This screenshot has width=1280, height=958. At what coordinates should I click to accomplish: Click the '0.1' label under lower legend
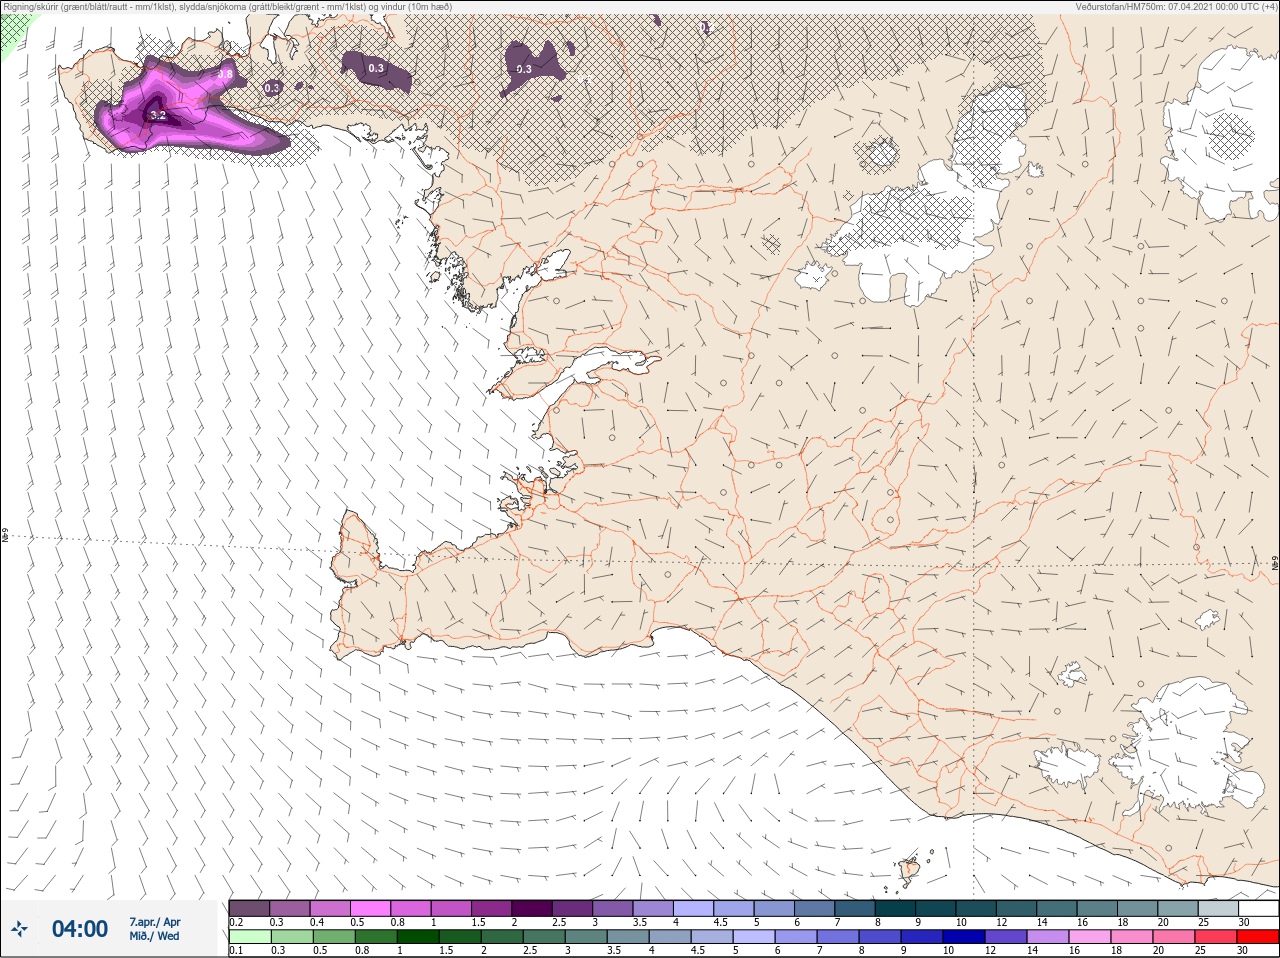[236, 950]
